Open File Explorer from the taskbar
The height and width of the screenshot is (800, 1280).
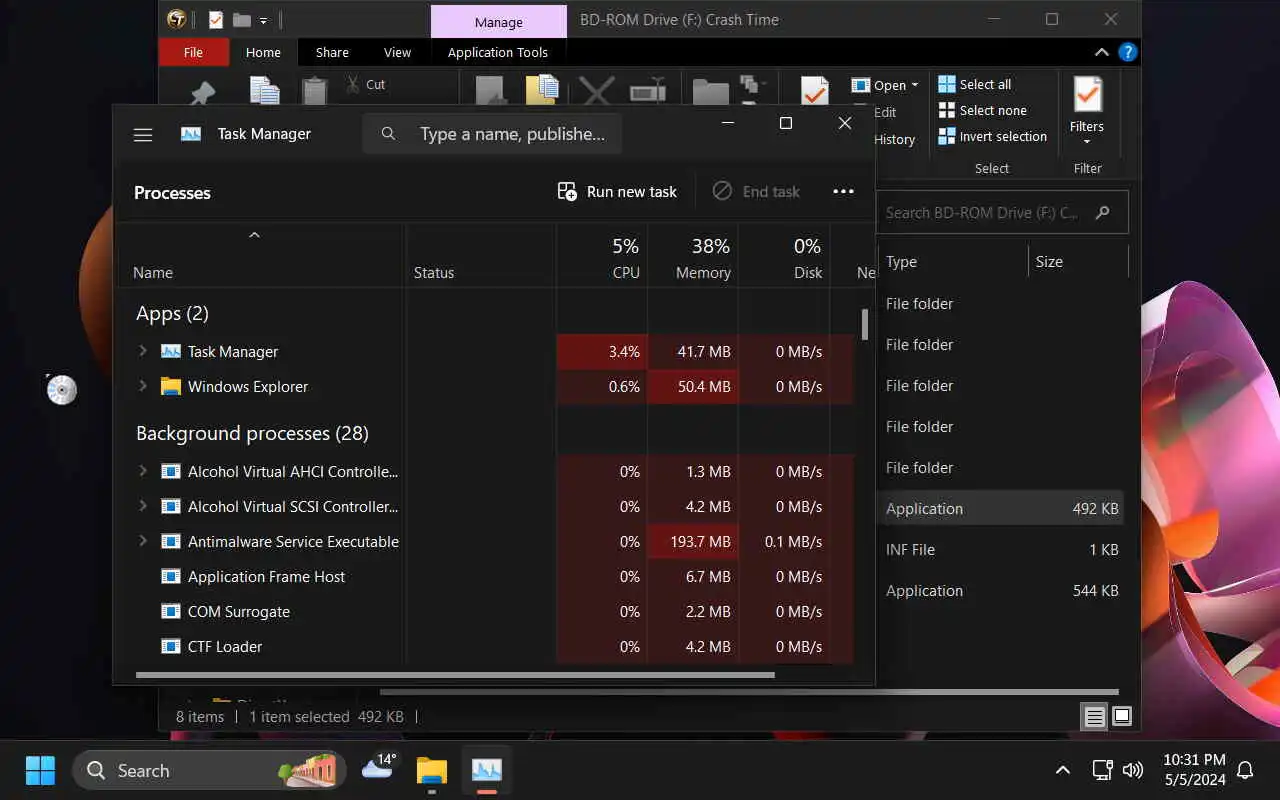[x=432, y=770]
